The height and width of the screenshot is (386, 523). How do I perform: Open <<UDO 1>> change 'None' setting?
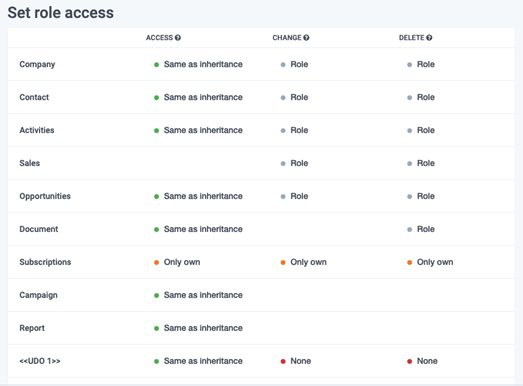pos(296,361)
